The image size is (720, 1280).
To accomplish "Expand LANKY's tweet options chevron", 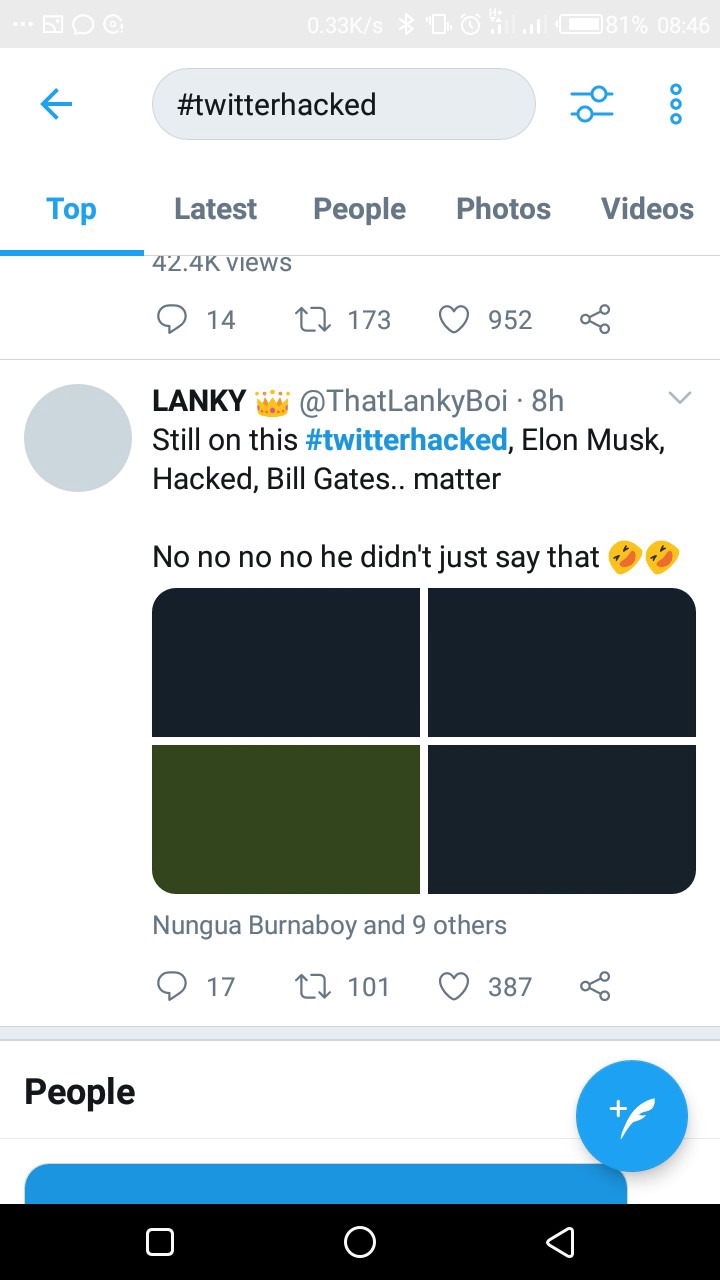I will (680, 399).
